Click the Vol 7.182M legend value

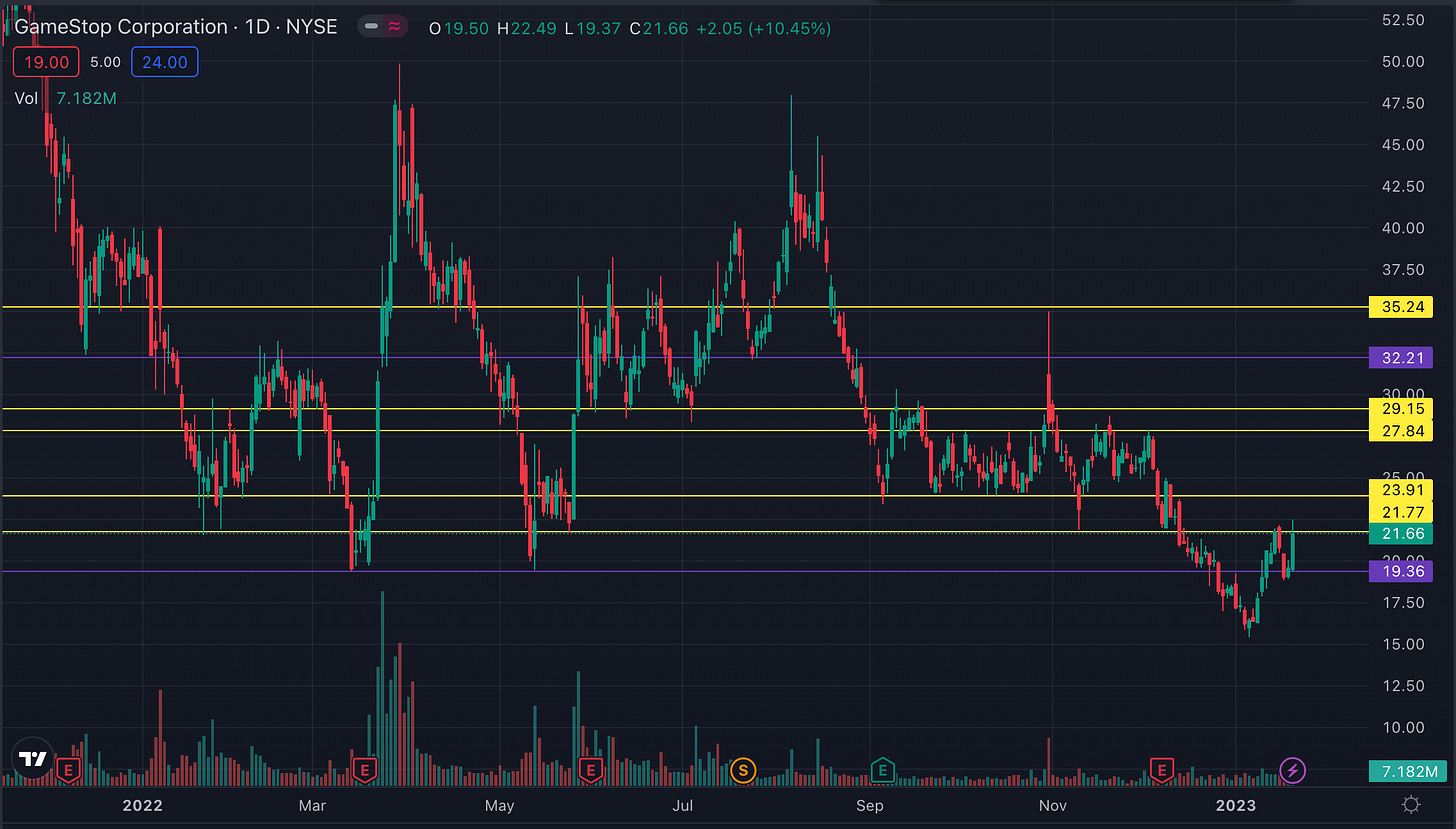88,99
